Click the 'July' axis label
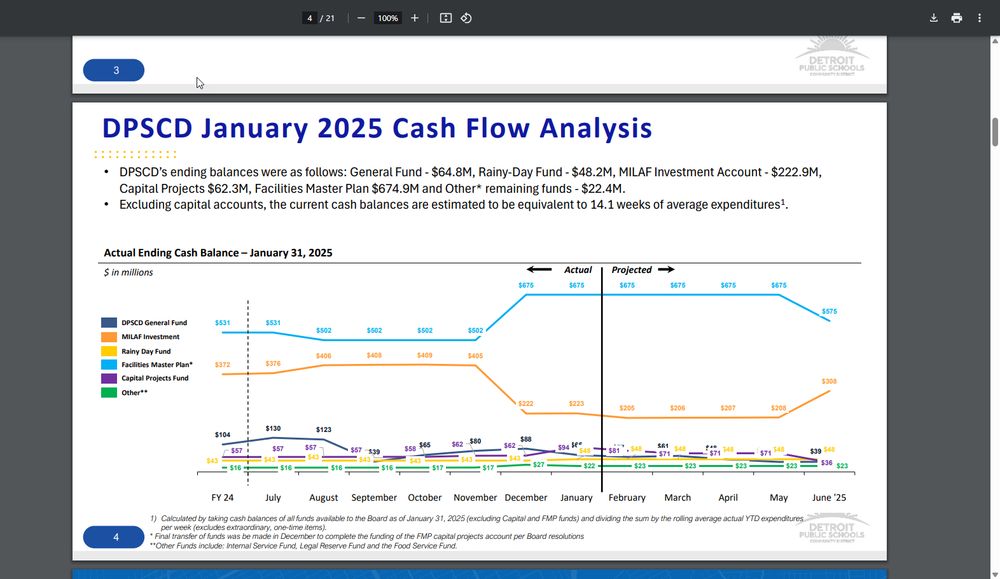 pos(273,497)
